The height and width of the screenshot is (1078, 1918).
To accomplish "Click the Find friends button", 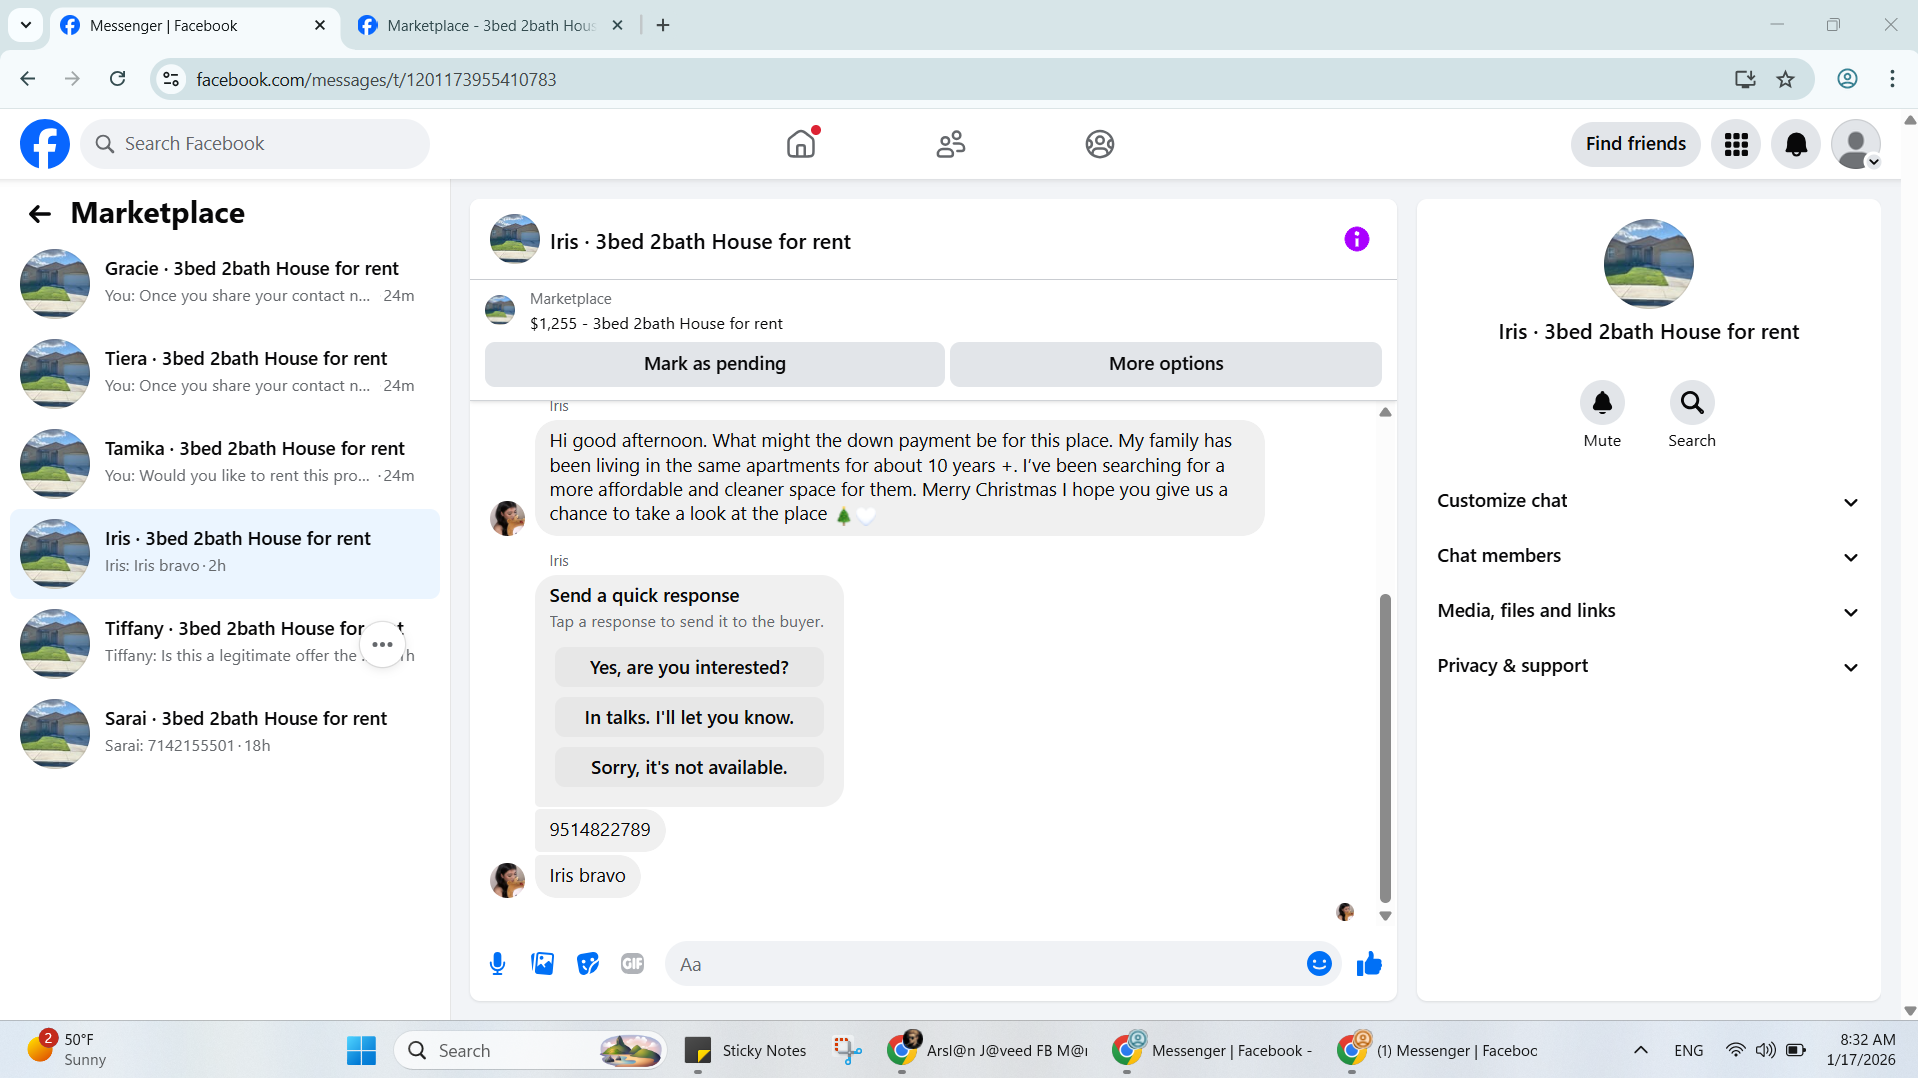I will tap(1635, 144).
